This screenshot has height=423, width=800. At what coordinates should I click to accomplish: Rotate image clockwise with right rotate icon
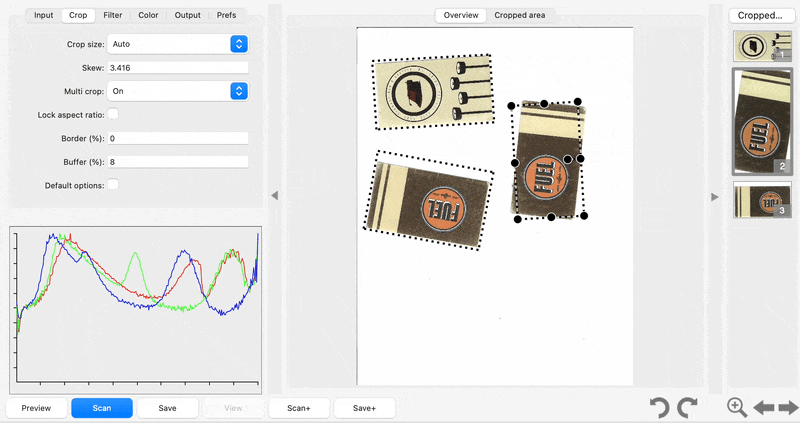687,408
